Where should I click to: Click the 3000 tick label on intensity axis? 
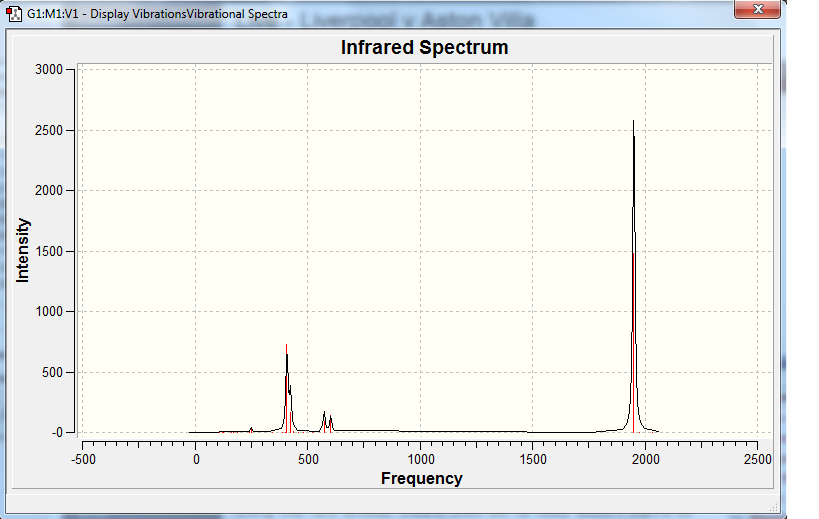pyautogui.click(x=49, y=69)
